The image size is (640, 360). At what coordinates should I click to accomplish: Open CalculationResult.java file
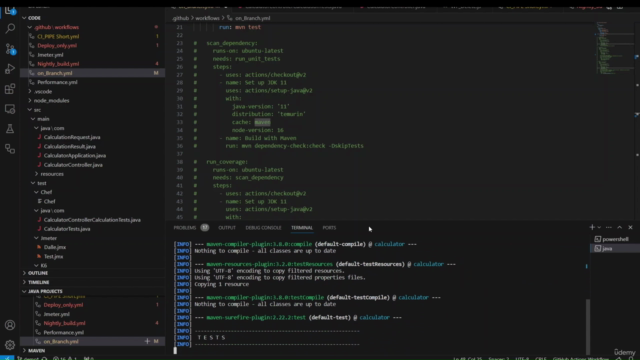coord(70,147)
